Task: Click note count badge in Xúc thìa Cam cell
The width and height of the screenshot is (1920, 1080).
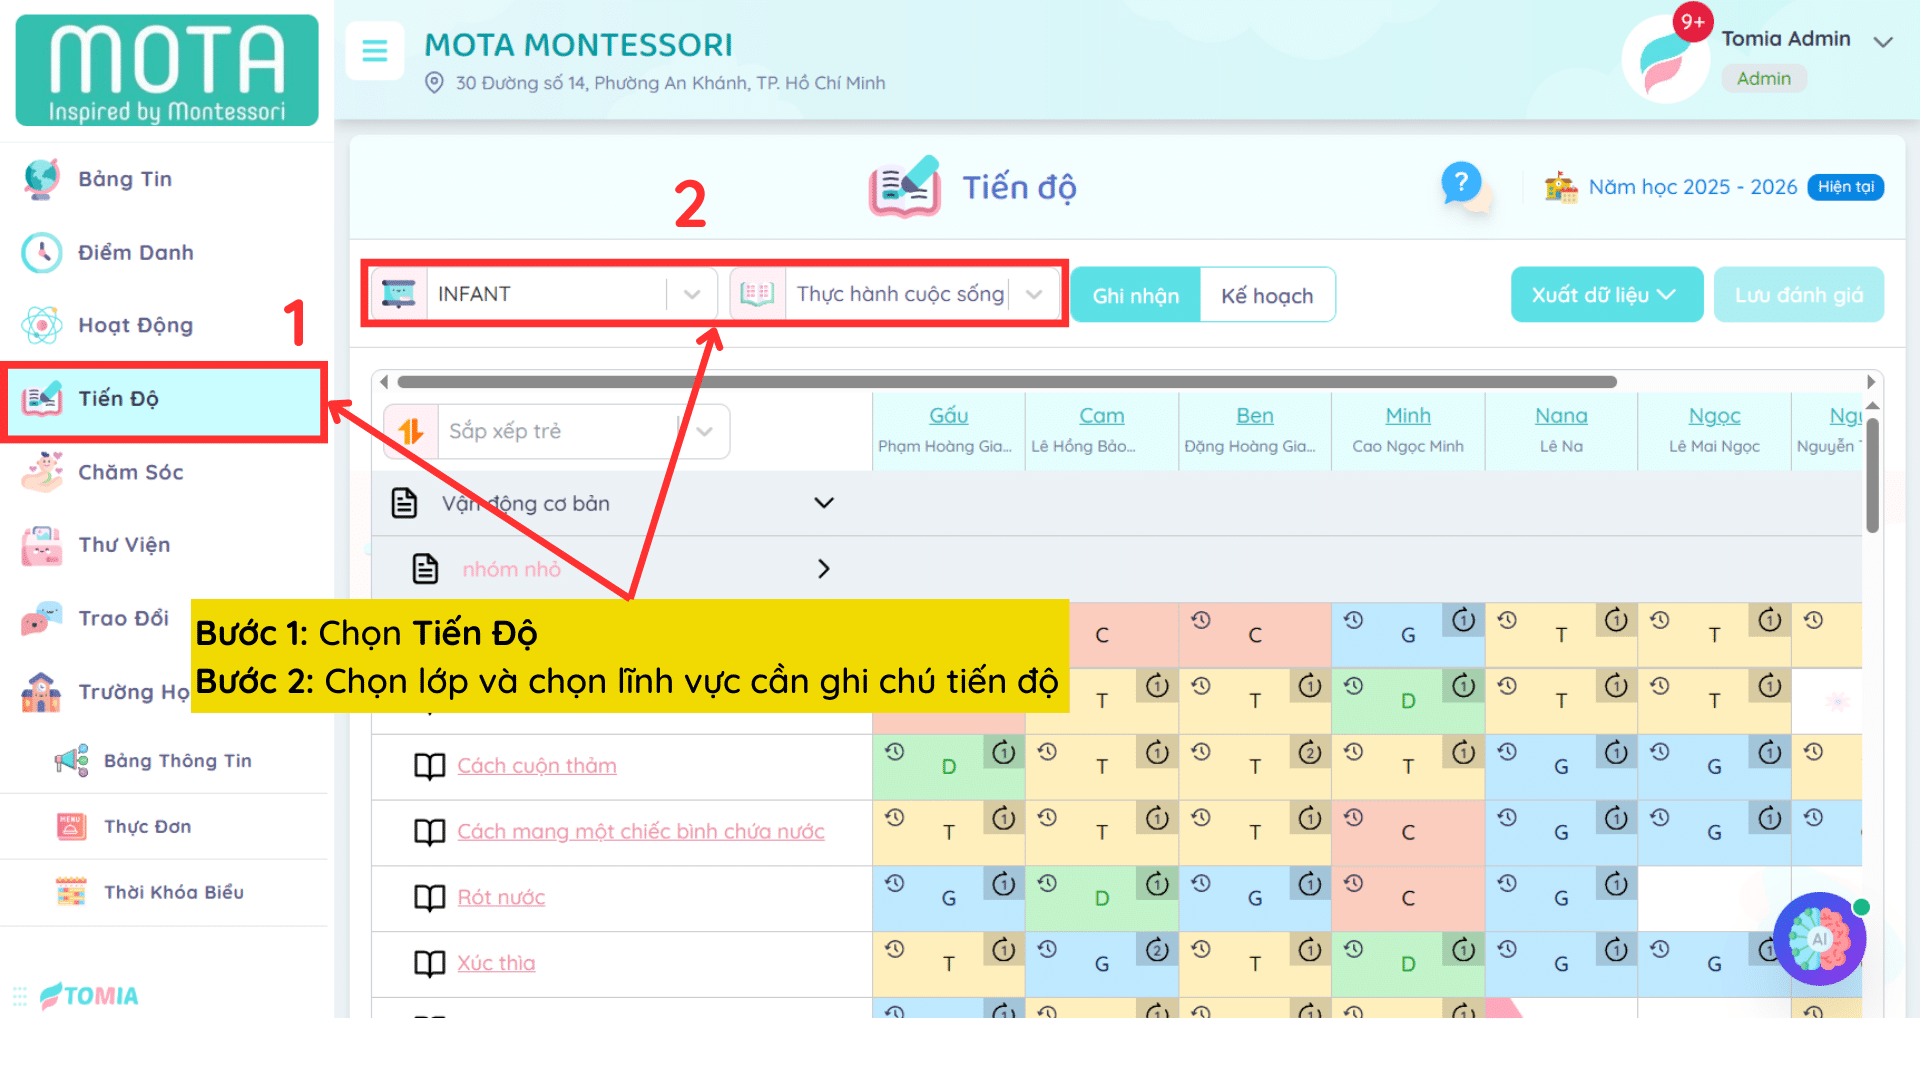Action: pyautogui.click(x=1157, y=950)
